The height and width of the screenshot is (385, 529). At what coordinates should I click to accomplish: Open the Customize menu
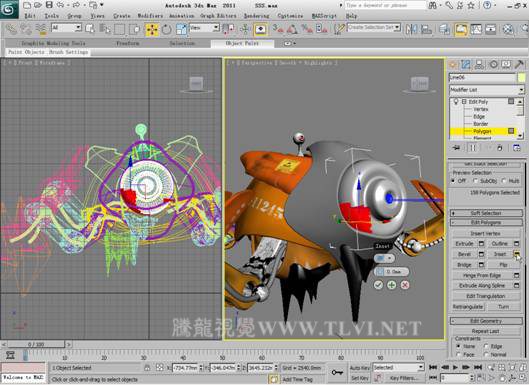(x=290, y=16)
